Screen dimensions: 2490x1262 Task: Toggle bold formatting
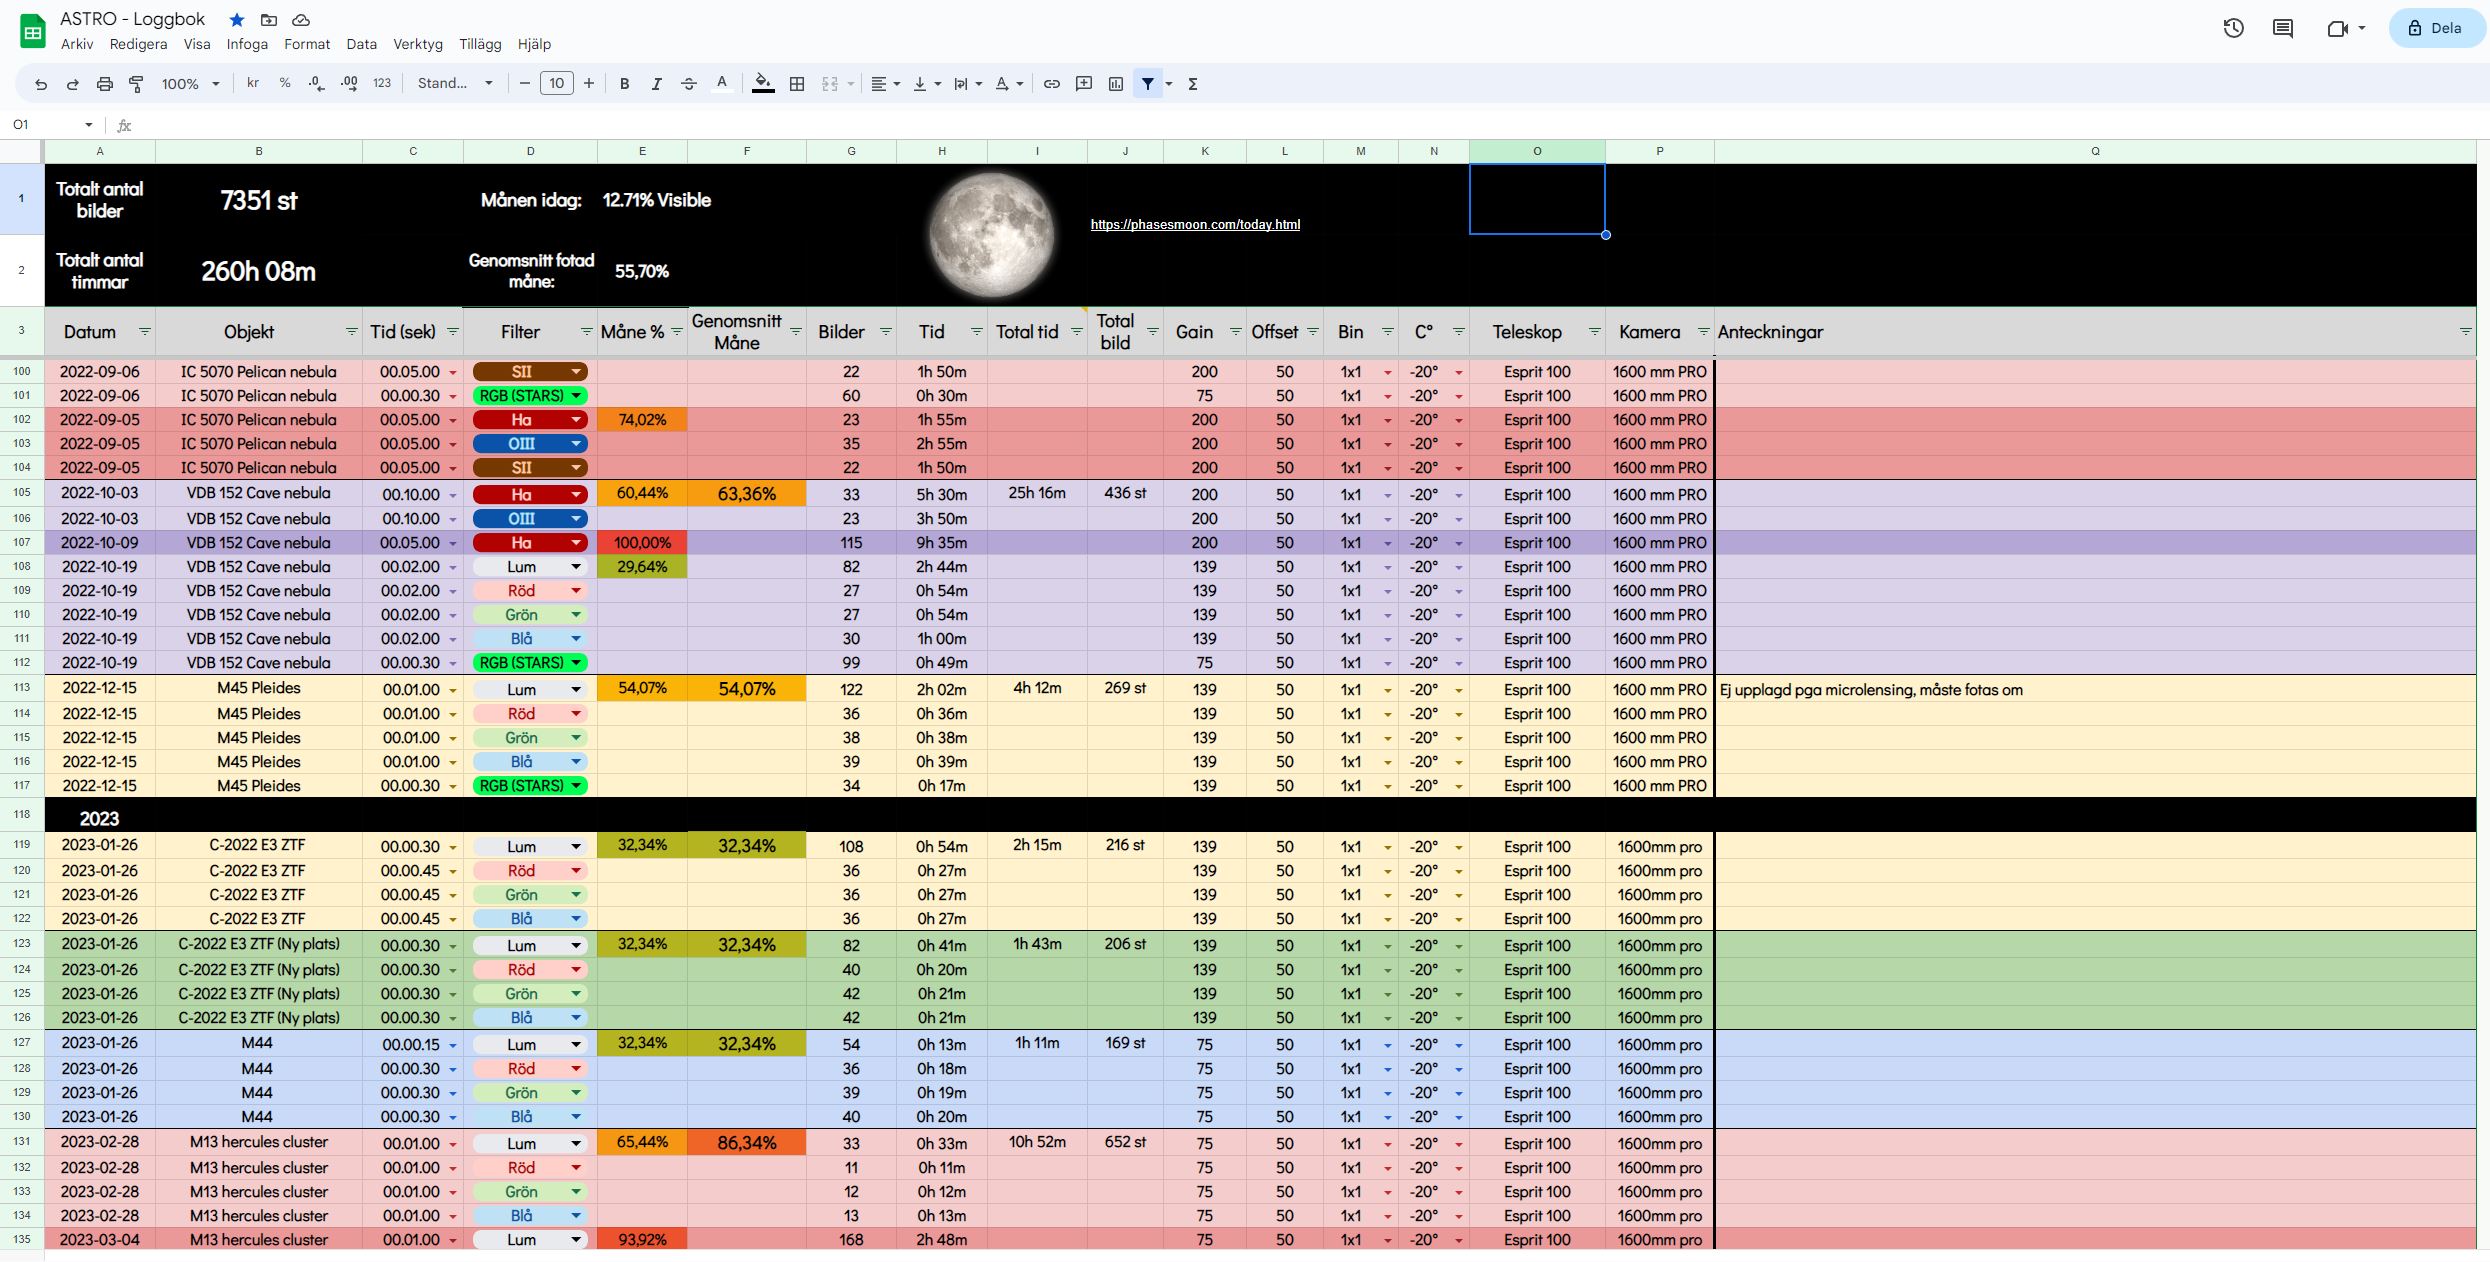click(624, 84)
